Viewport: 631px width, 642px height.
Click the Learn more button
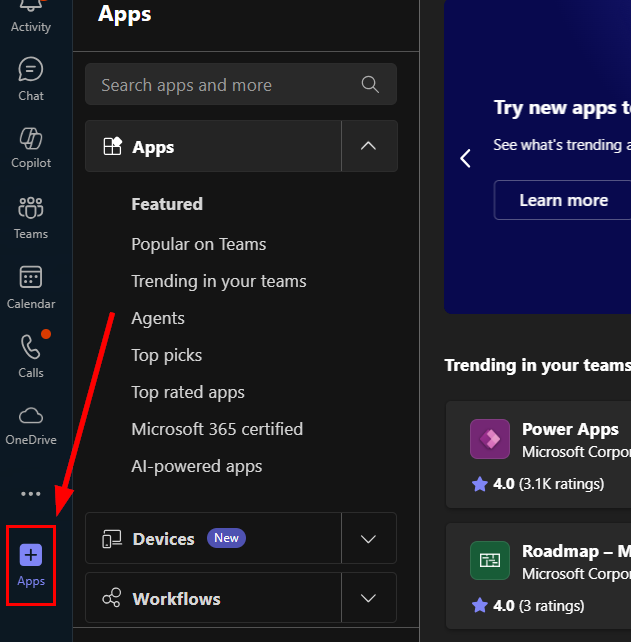point(563,200)
